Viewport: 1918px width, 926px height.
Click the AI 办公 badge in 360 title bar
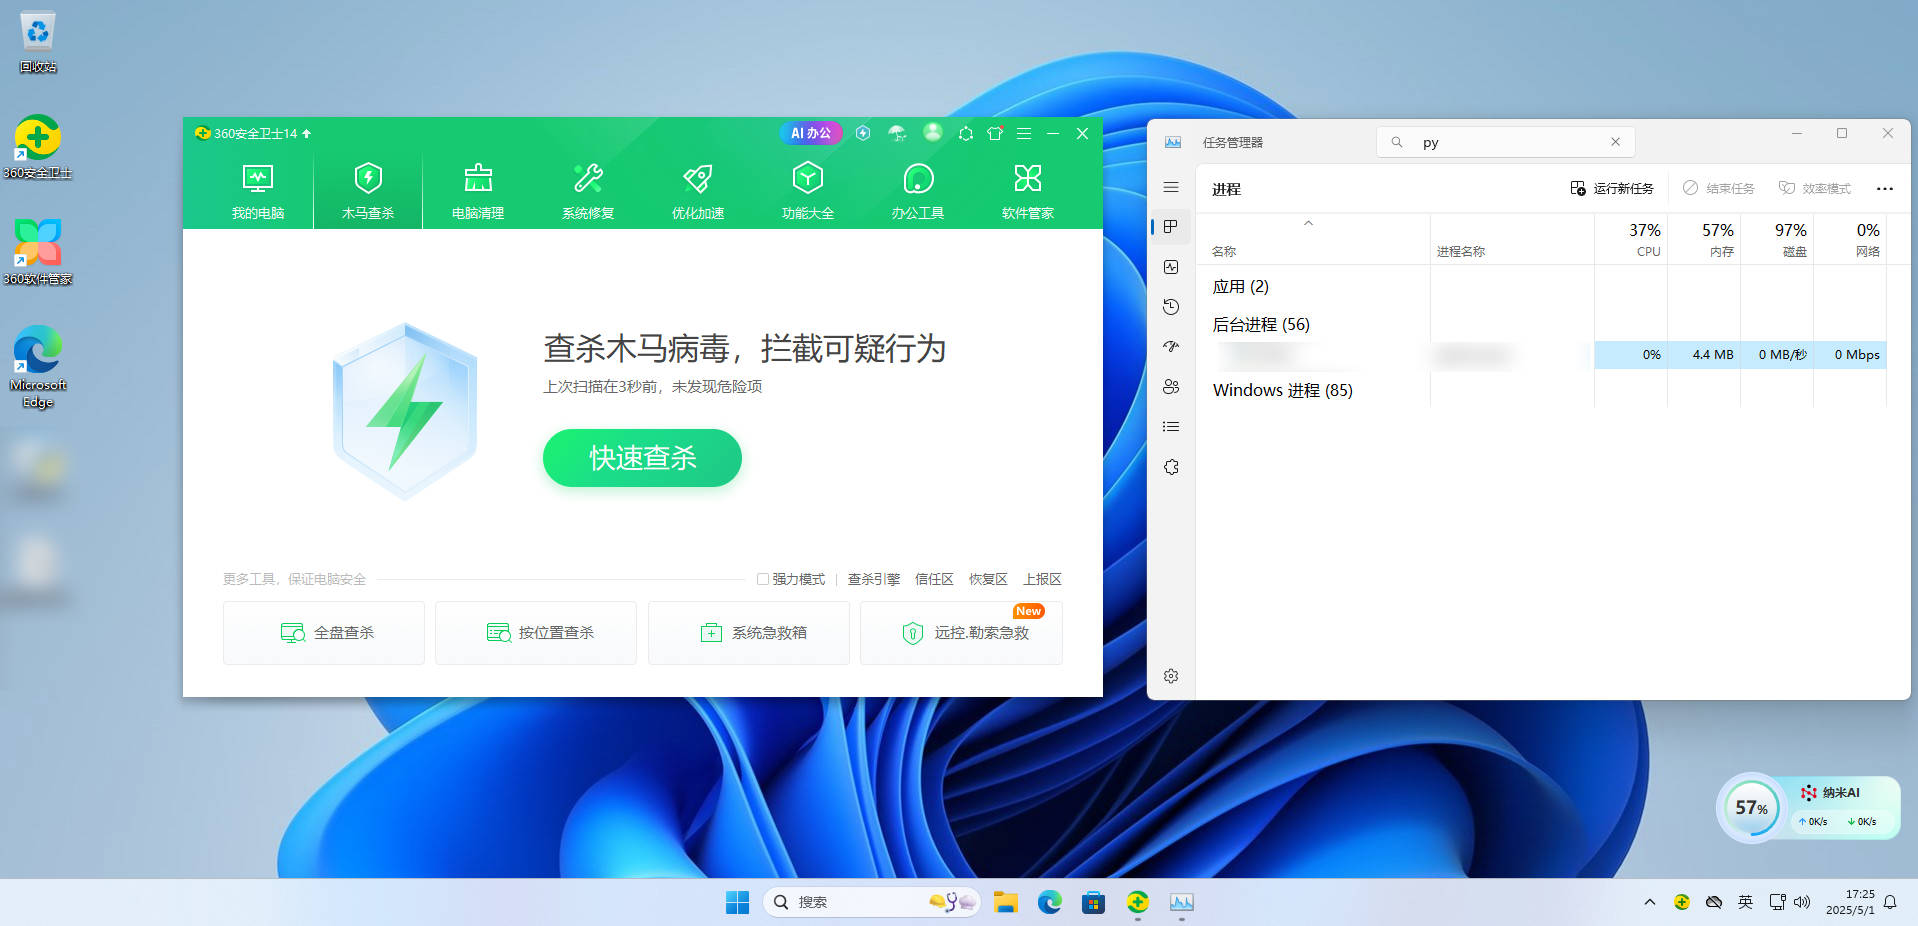811,133
